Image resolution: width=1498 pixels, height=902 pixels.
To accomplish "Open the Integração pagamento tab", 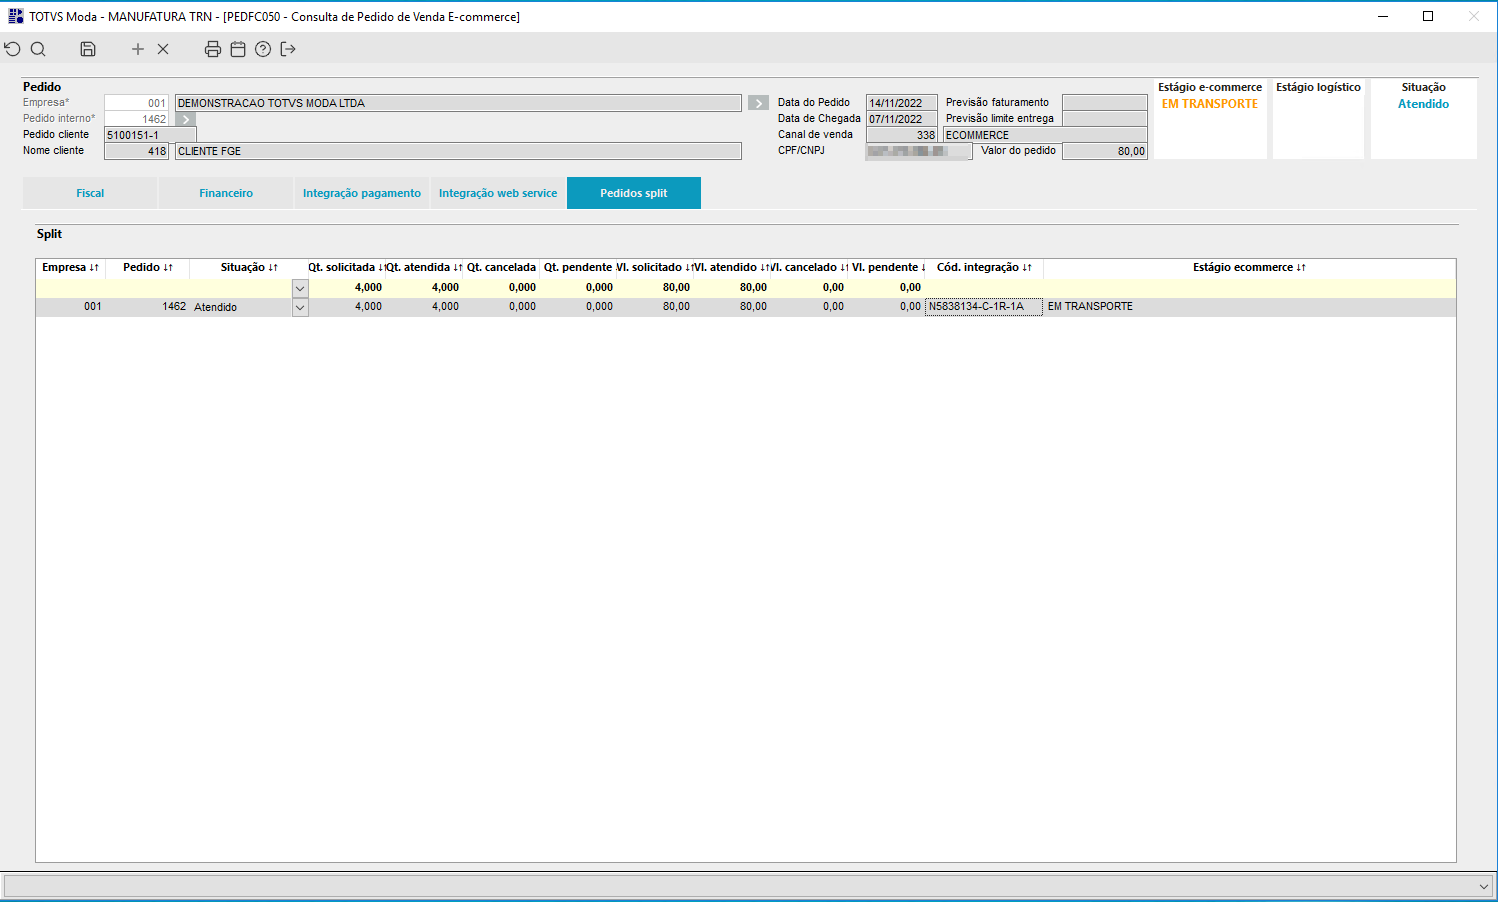I will point(362,193).
